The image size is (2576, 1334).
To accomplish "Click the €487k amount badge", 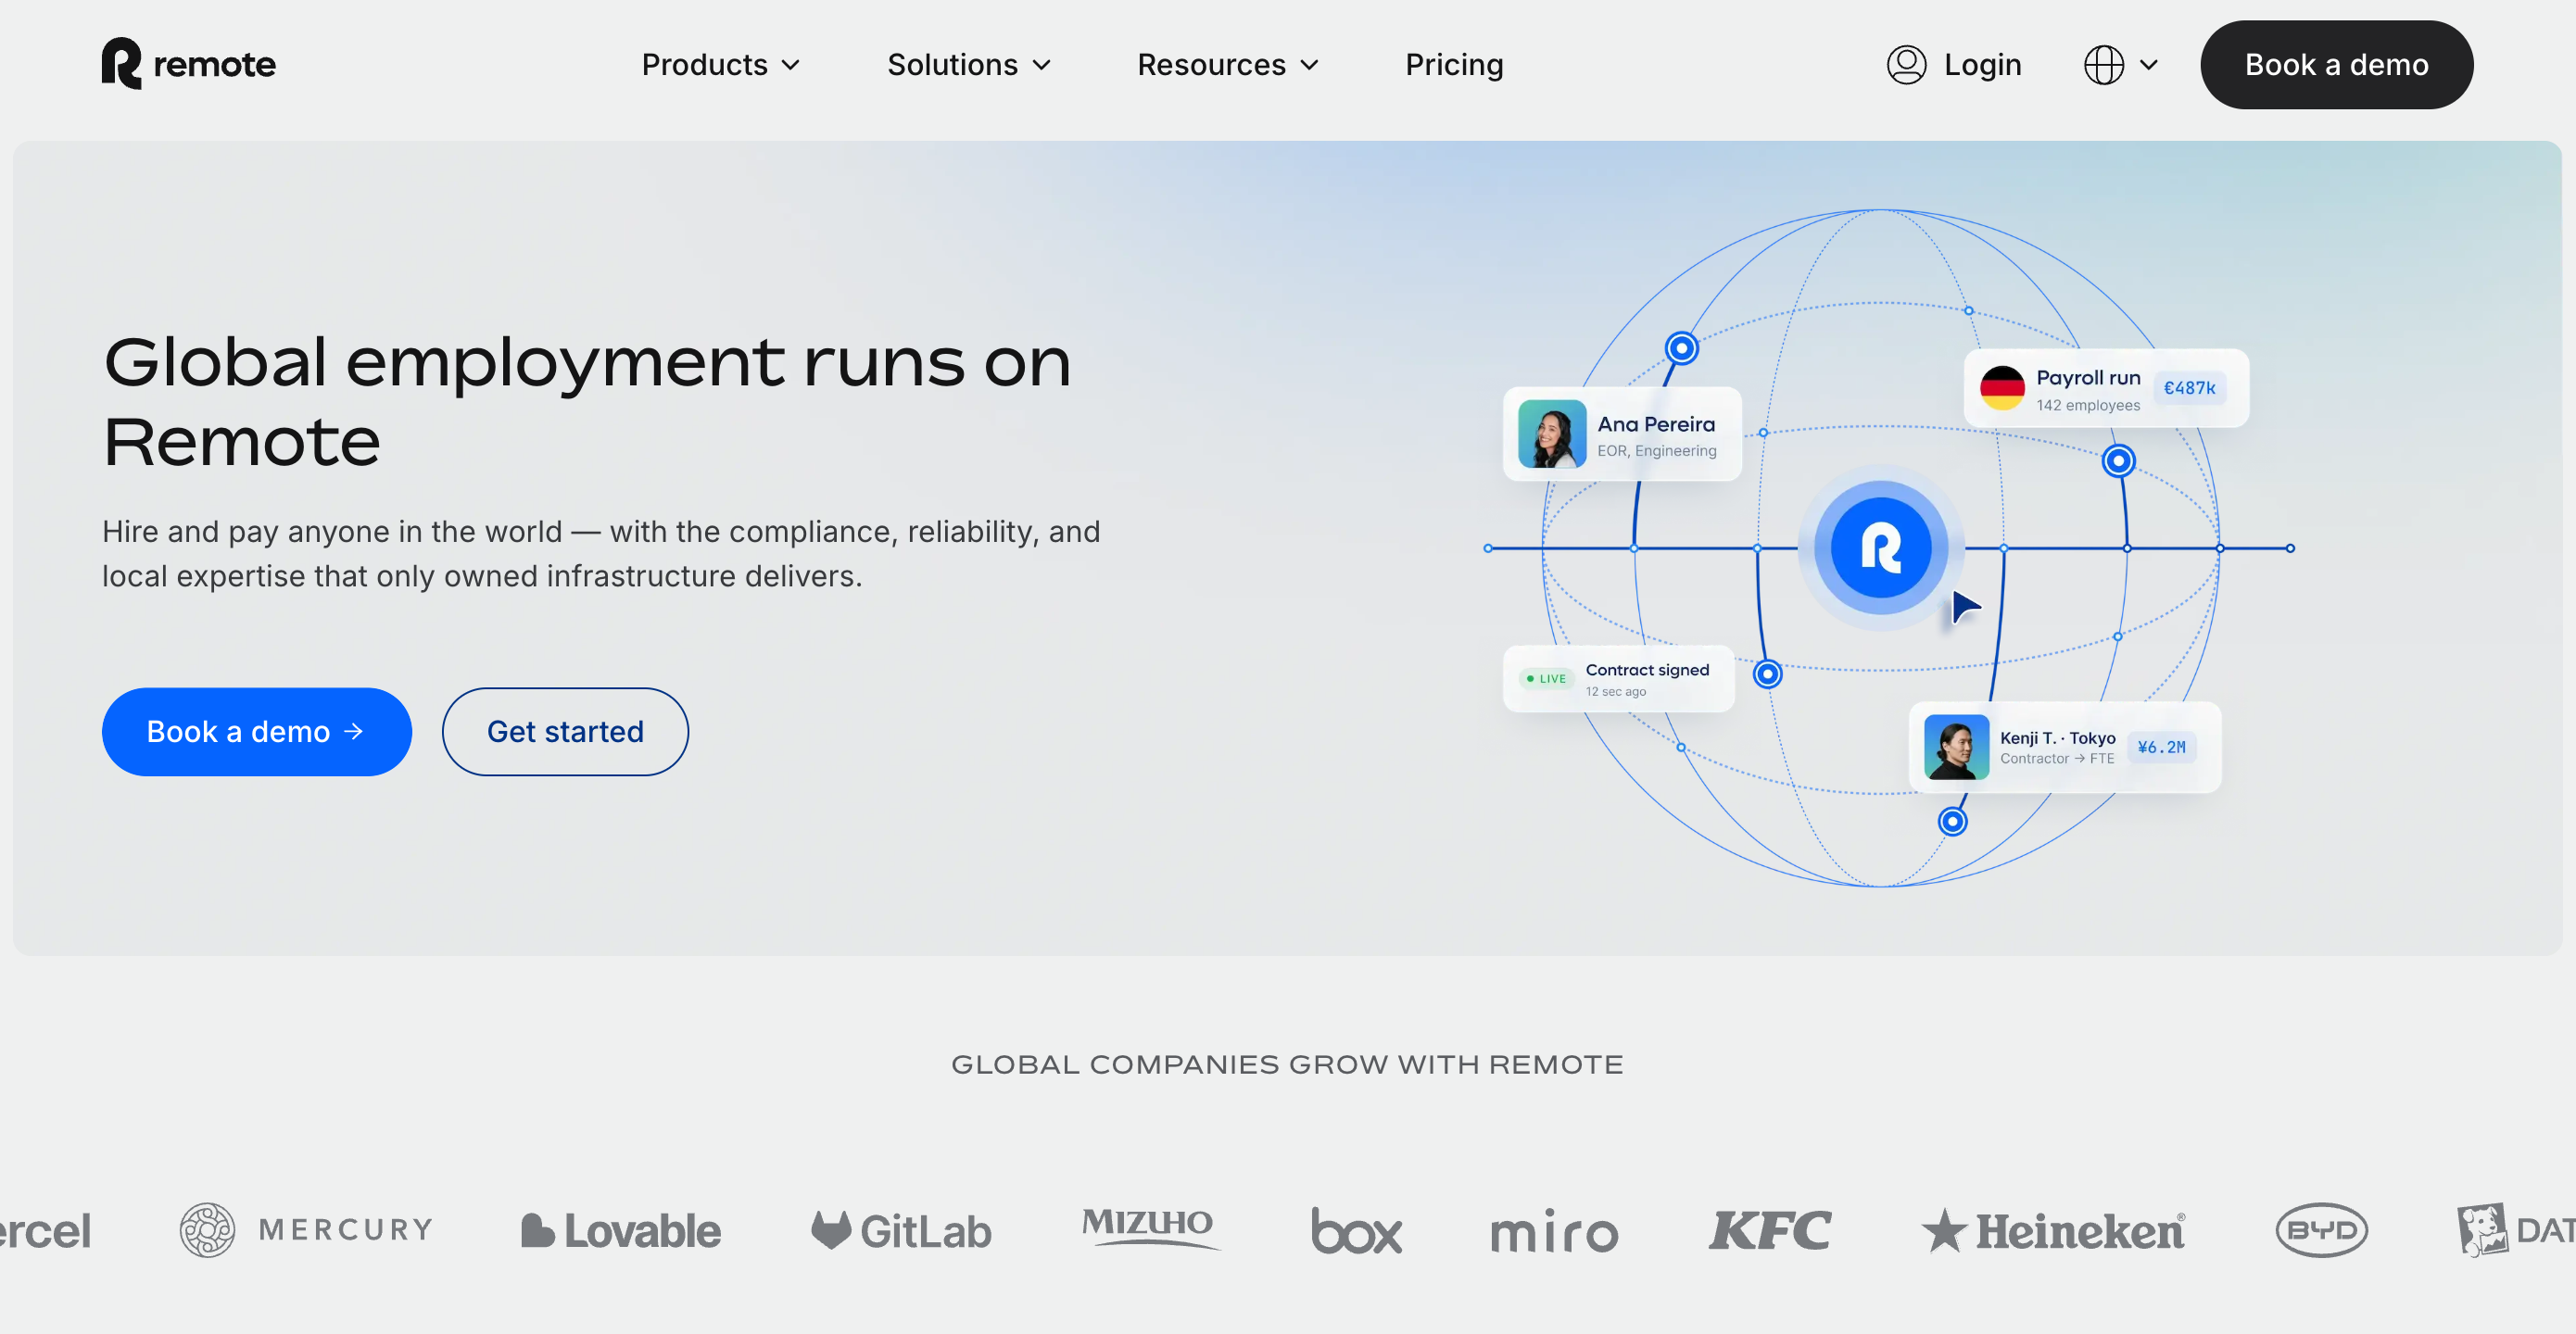I will coord(2189,388).
